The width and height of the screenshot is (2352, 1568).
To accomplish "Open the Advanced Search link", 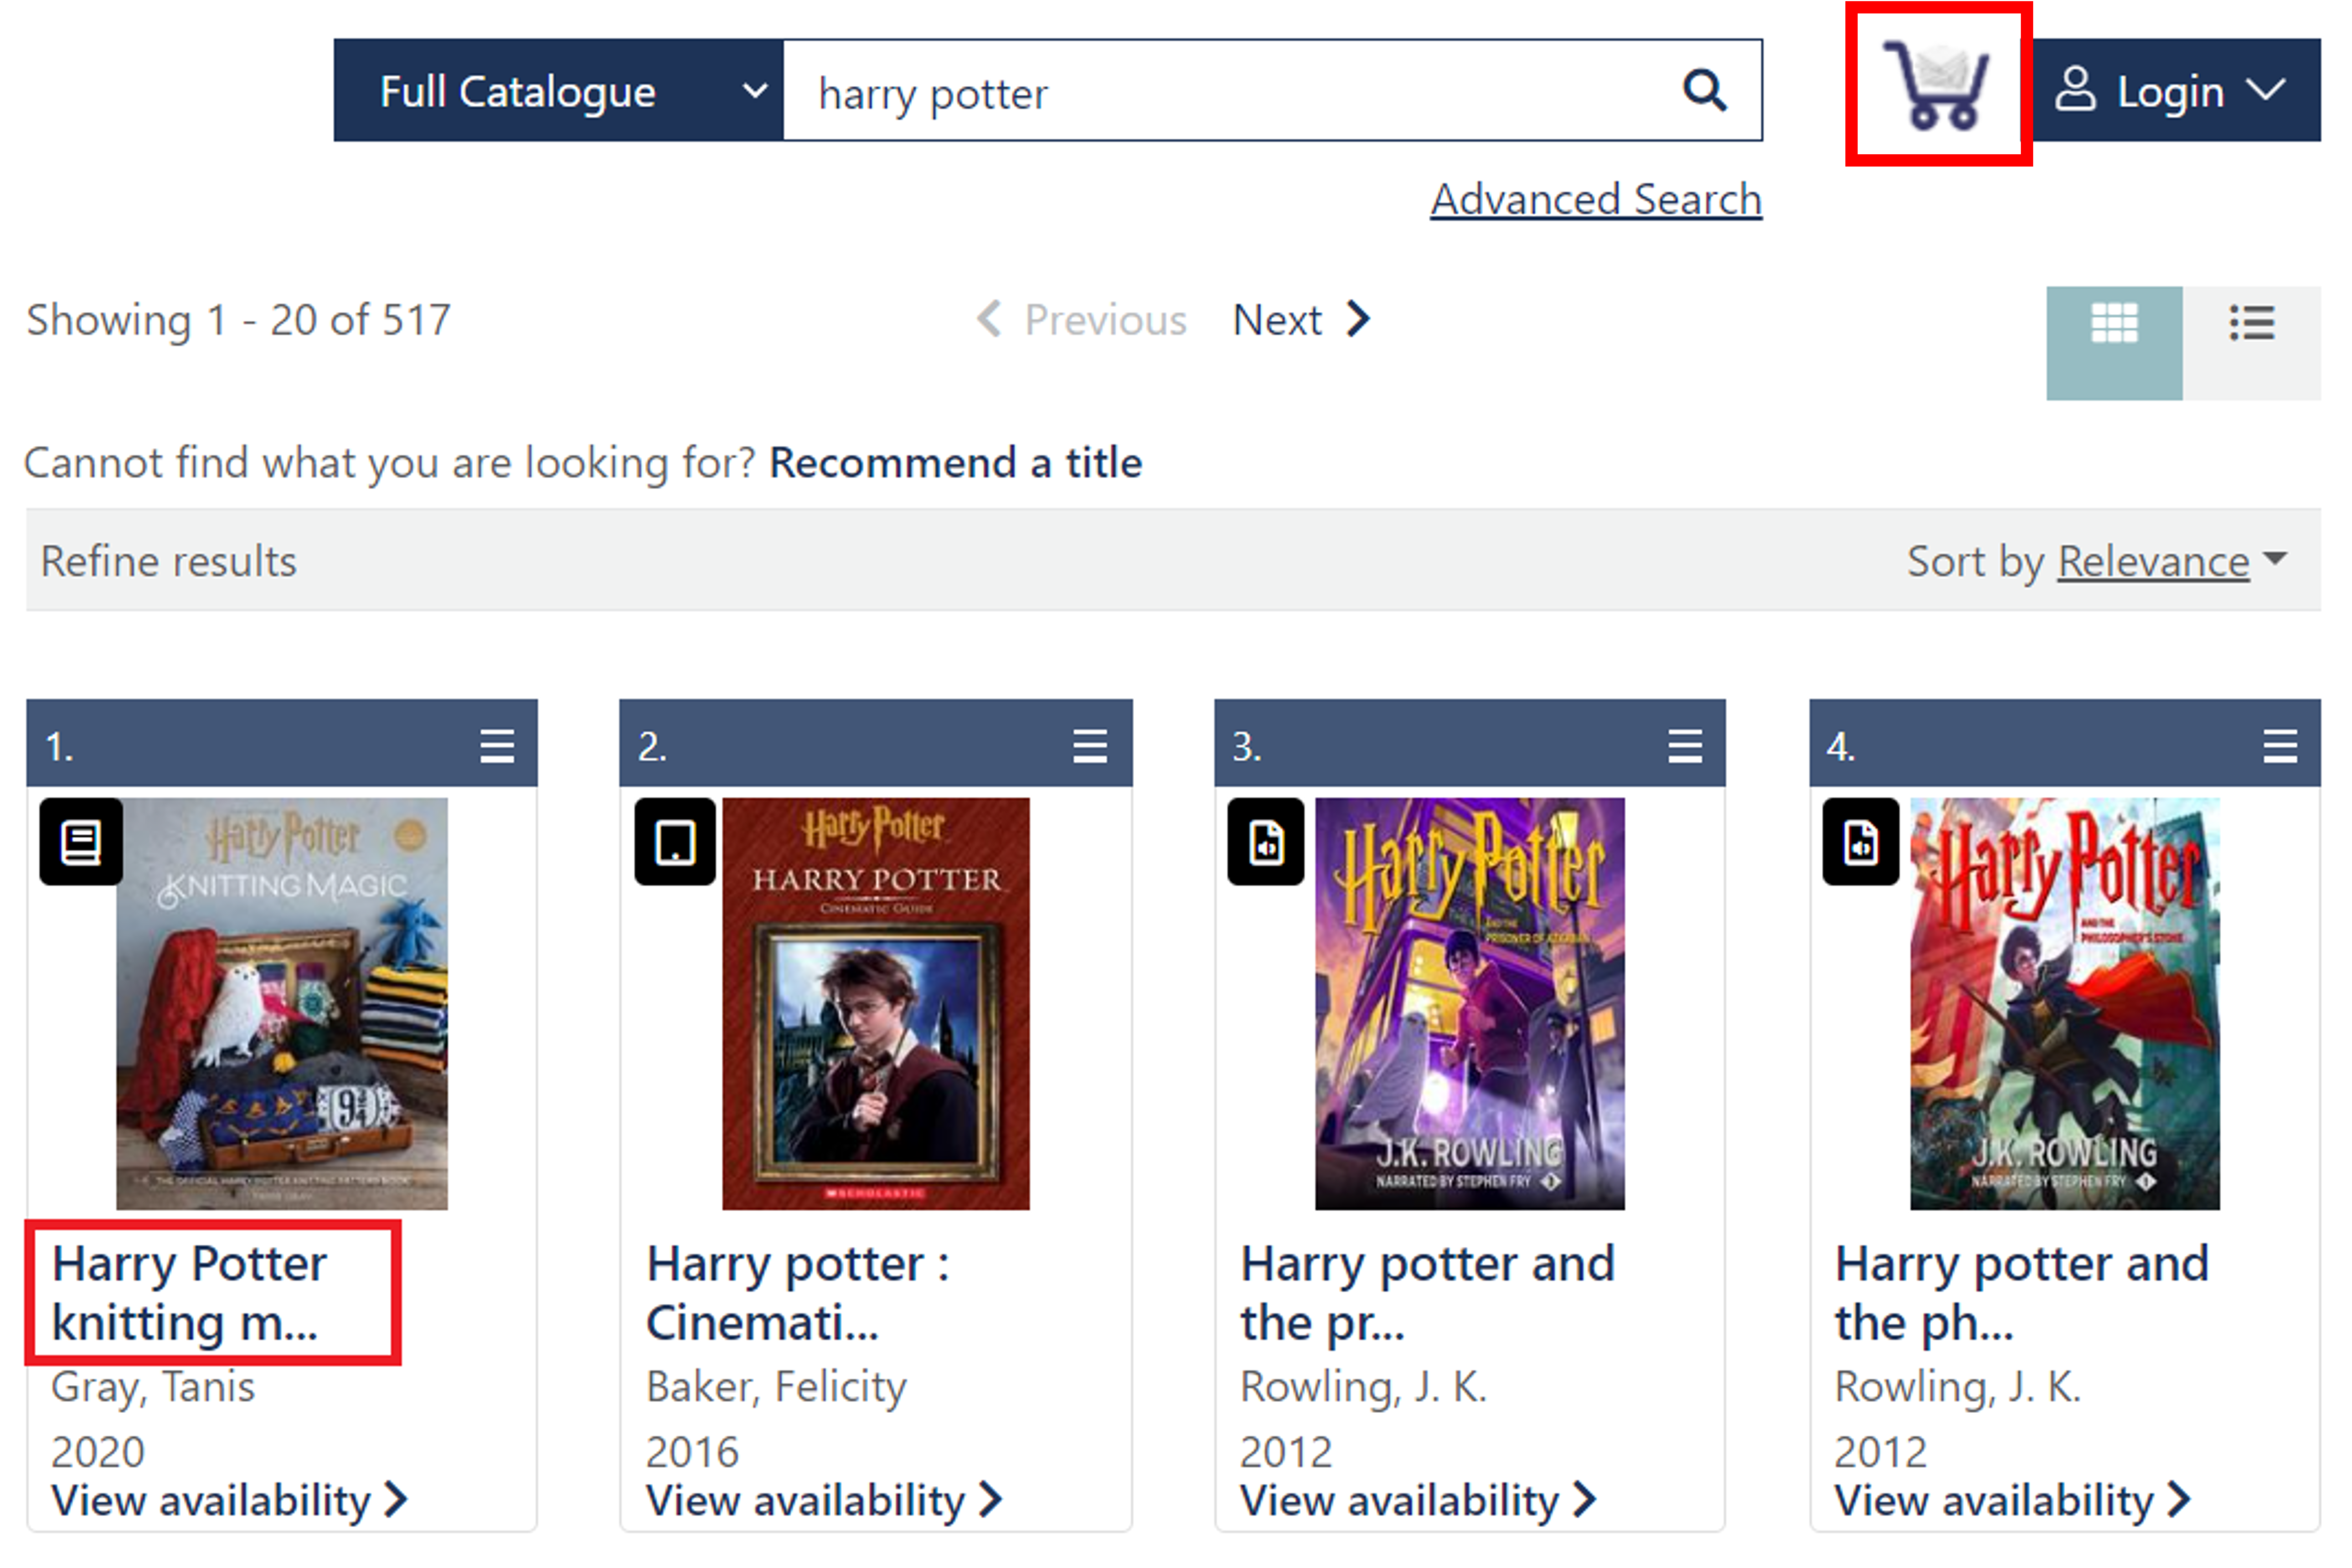I will pos(1595,200).
